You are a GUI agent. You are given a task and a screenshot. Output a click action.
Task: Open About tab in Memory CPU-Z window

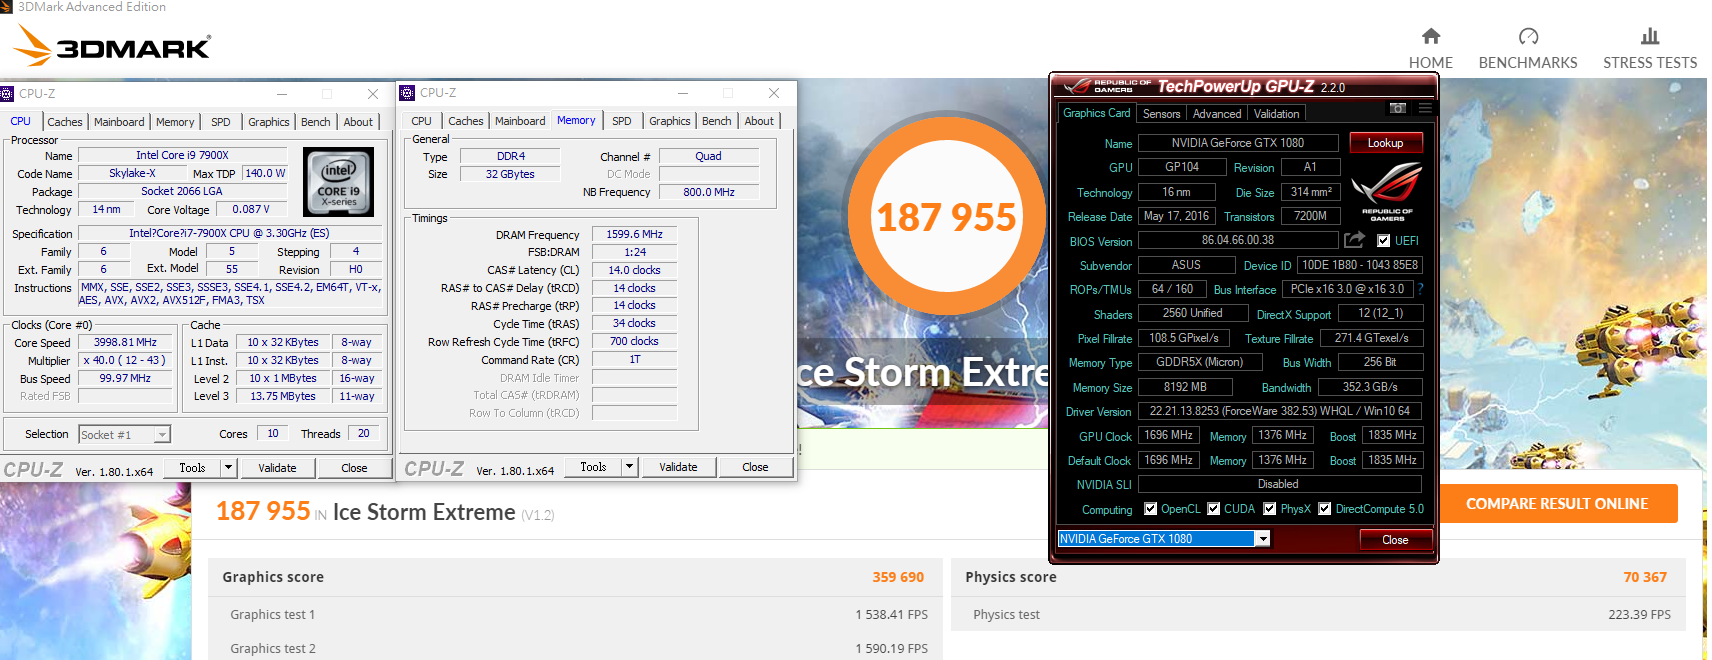coord(759,121)
